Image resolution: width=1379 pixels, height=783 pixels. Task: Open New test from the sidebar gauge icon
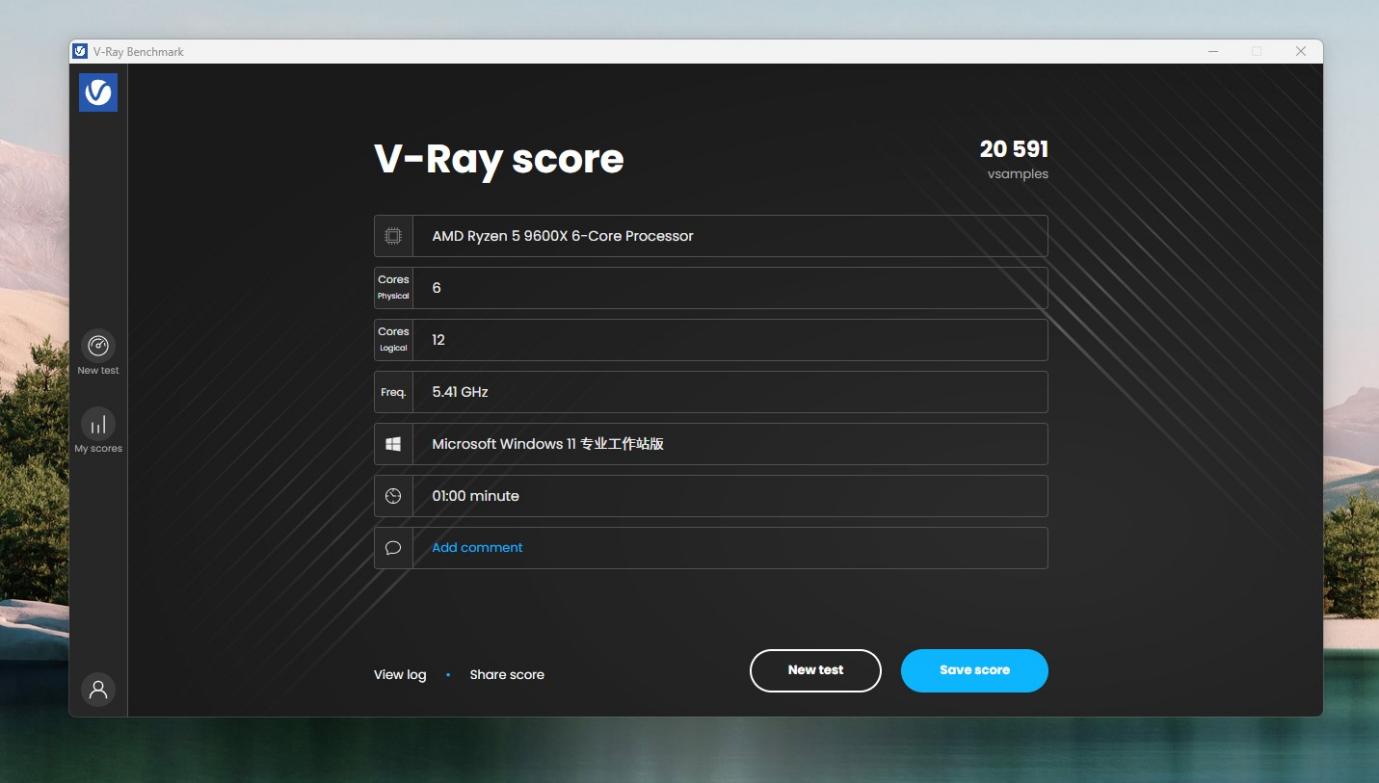click(x=98, y=346)
